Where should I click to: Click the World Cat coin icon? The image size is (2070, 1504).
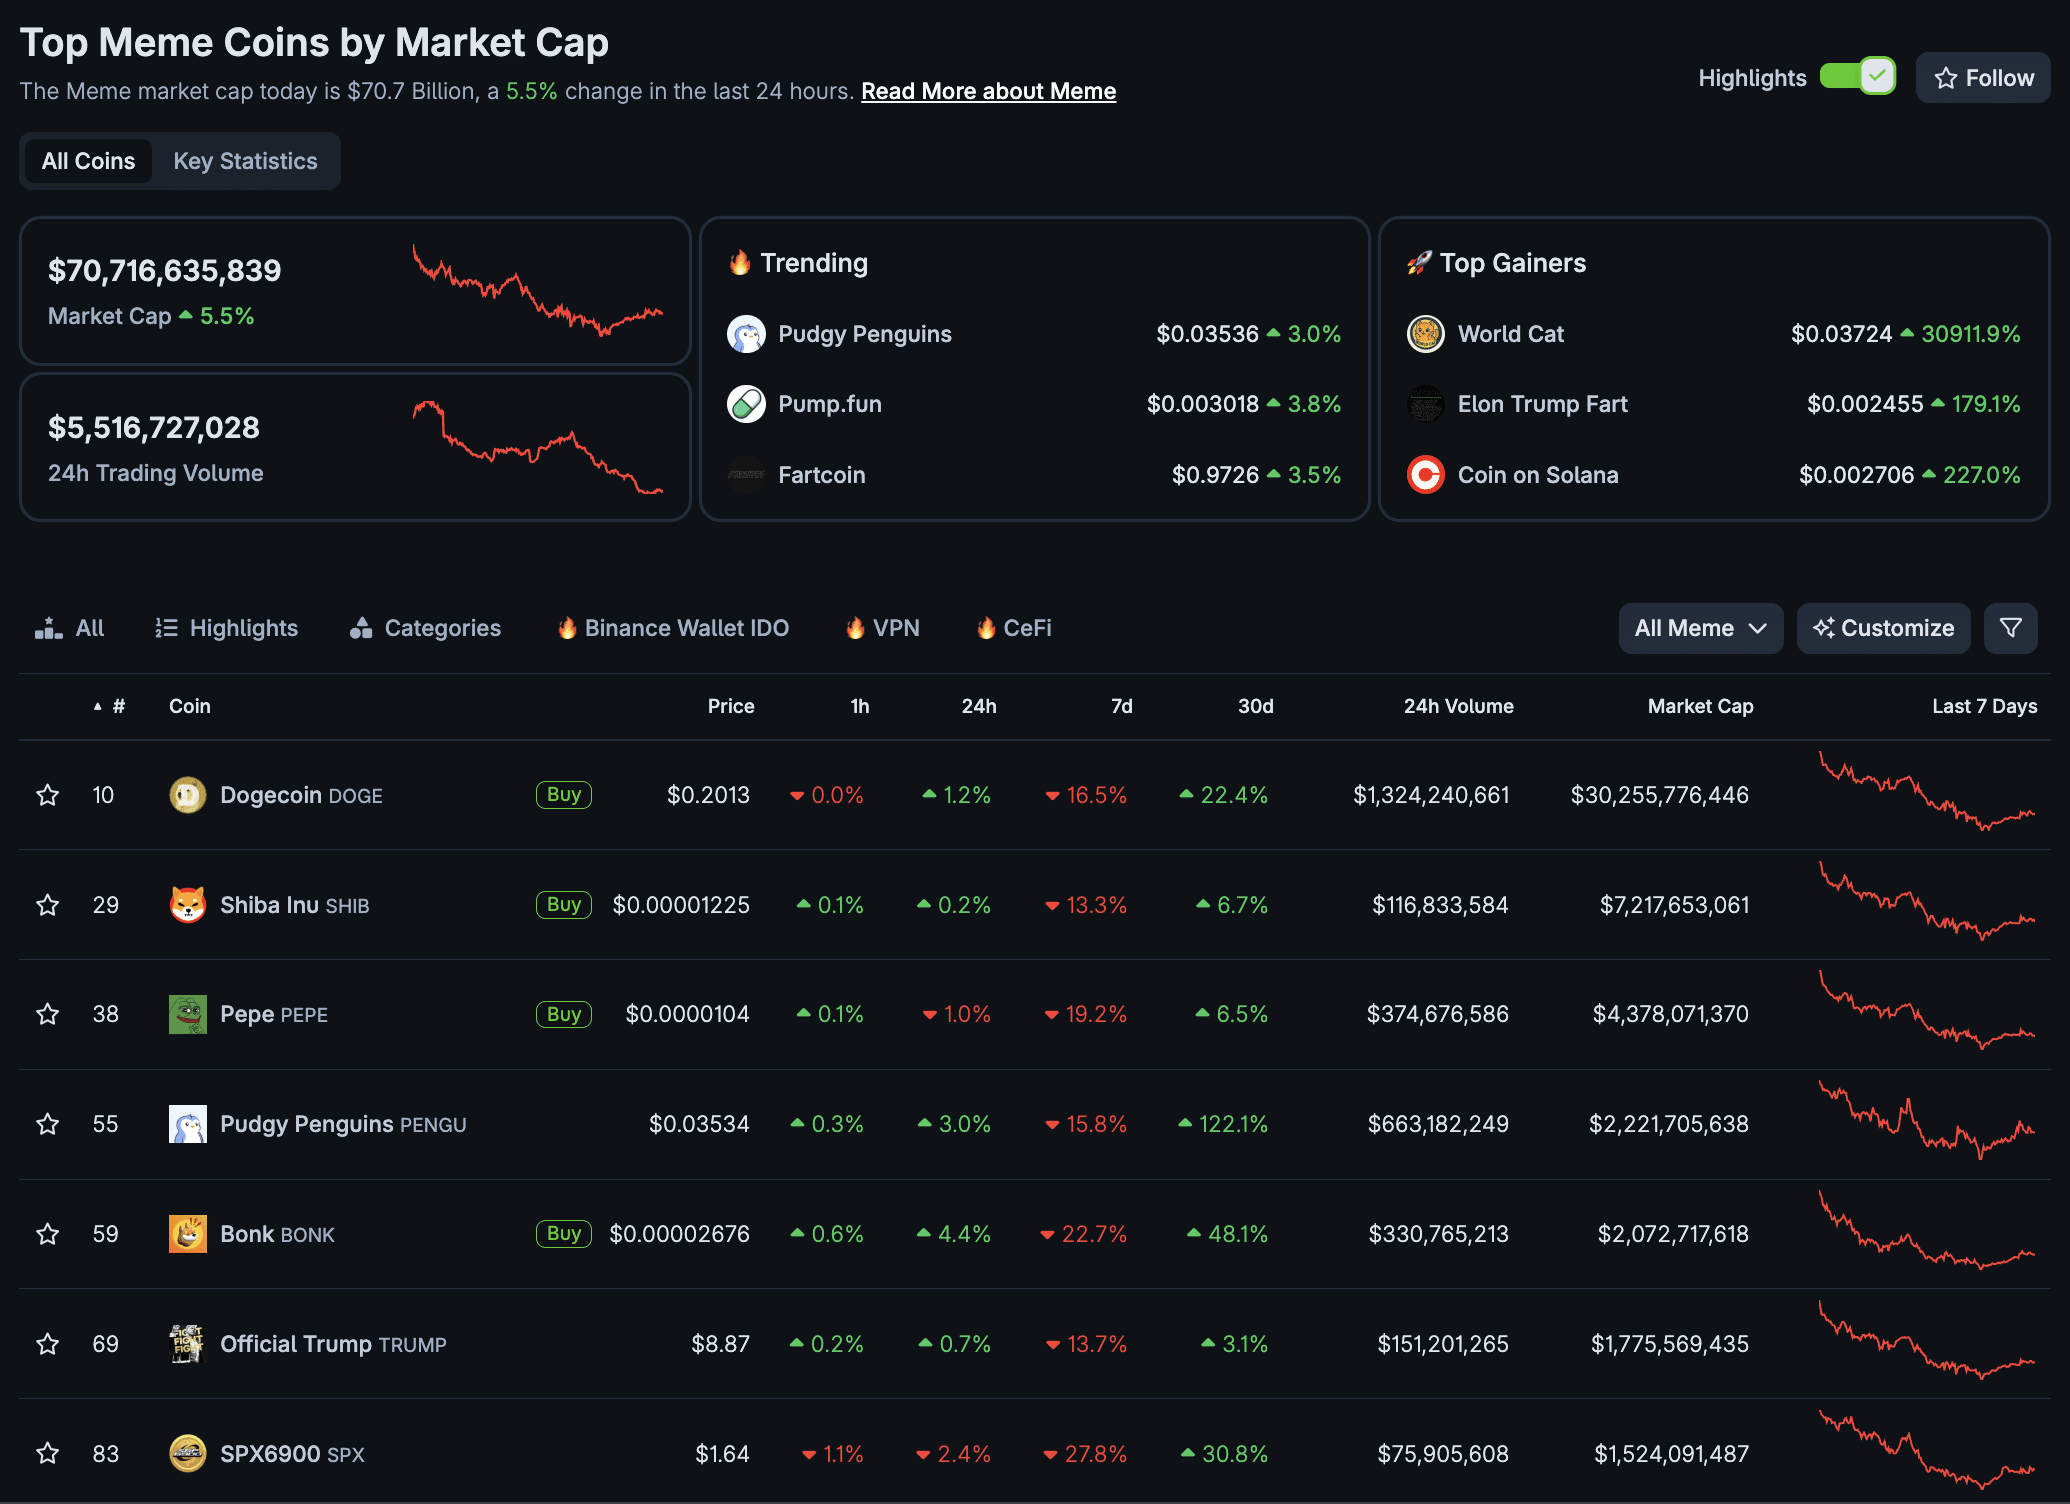pyautogui.click(x=1426, y=334)
